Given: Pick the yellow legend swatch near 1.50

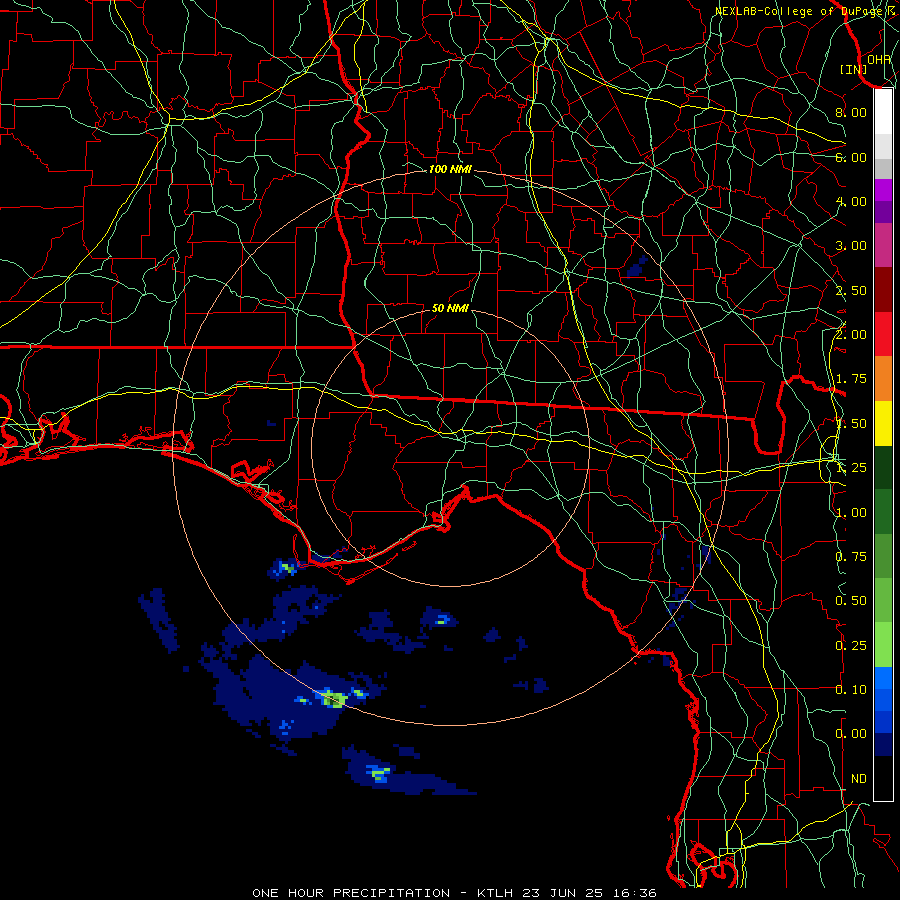Looking at the screenshot, I should pos(883,423).
